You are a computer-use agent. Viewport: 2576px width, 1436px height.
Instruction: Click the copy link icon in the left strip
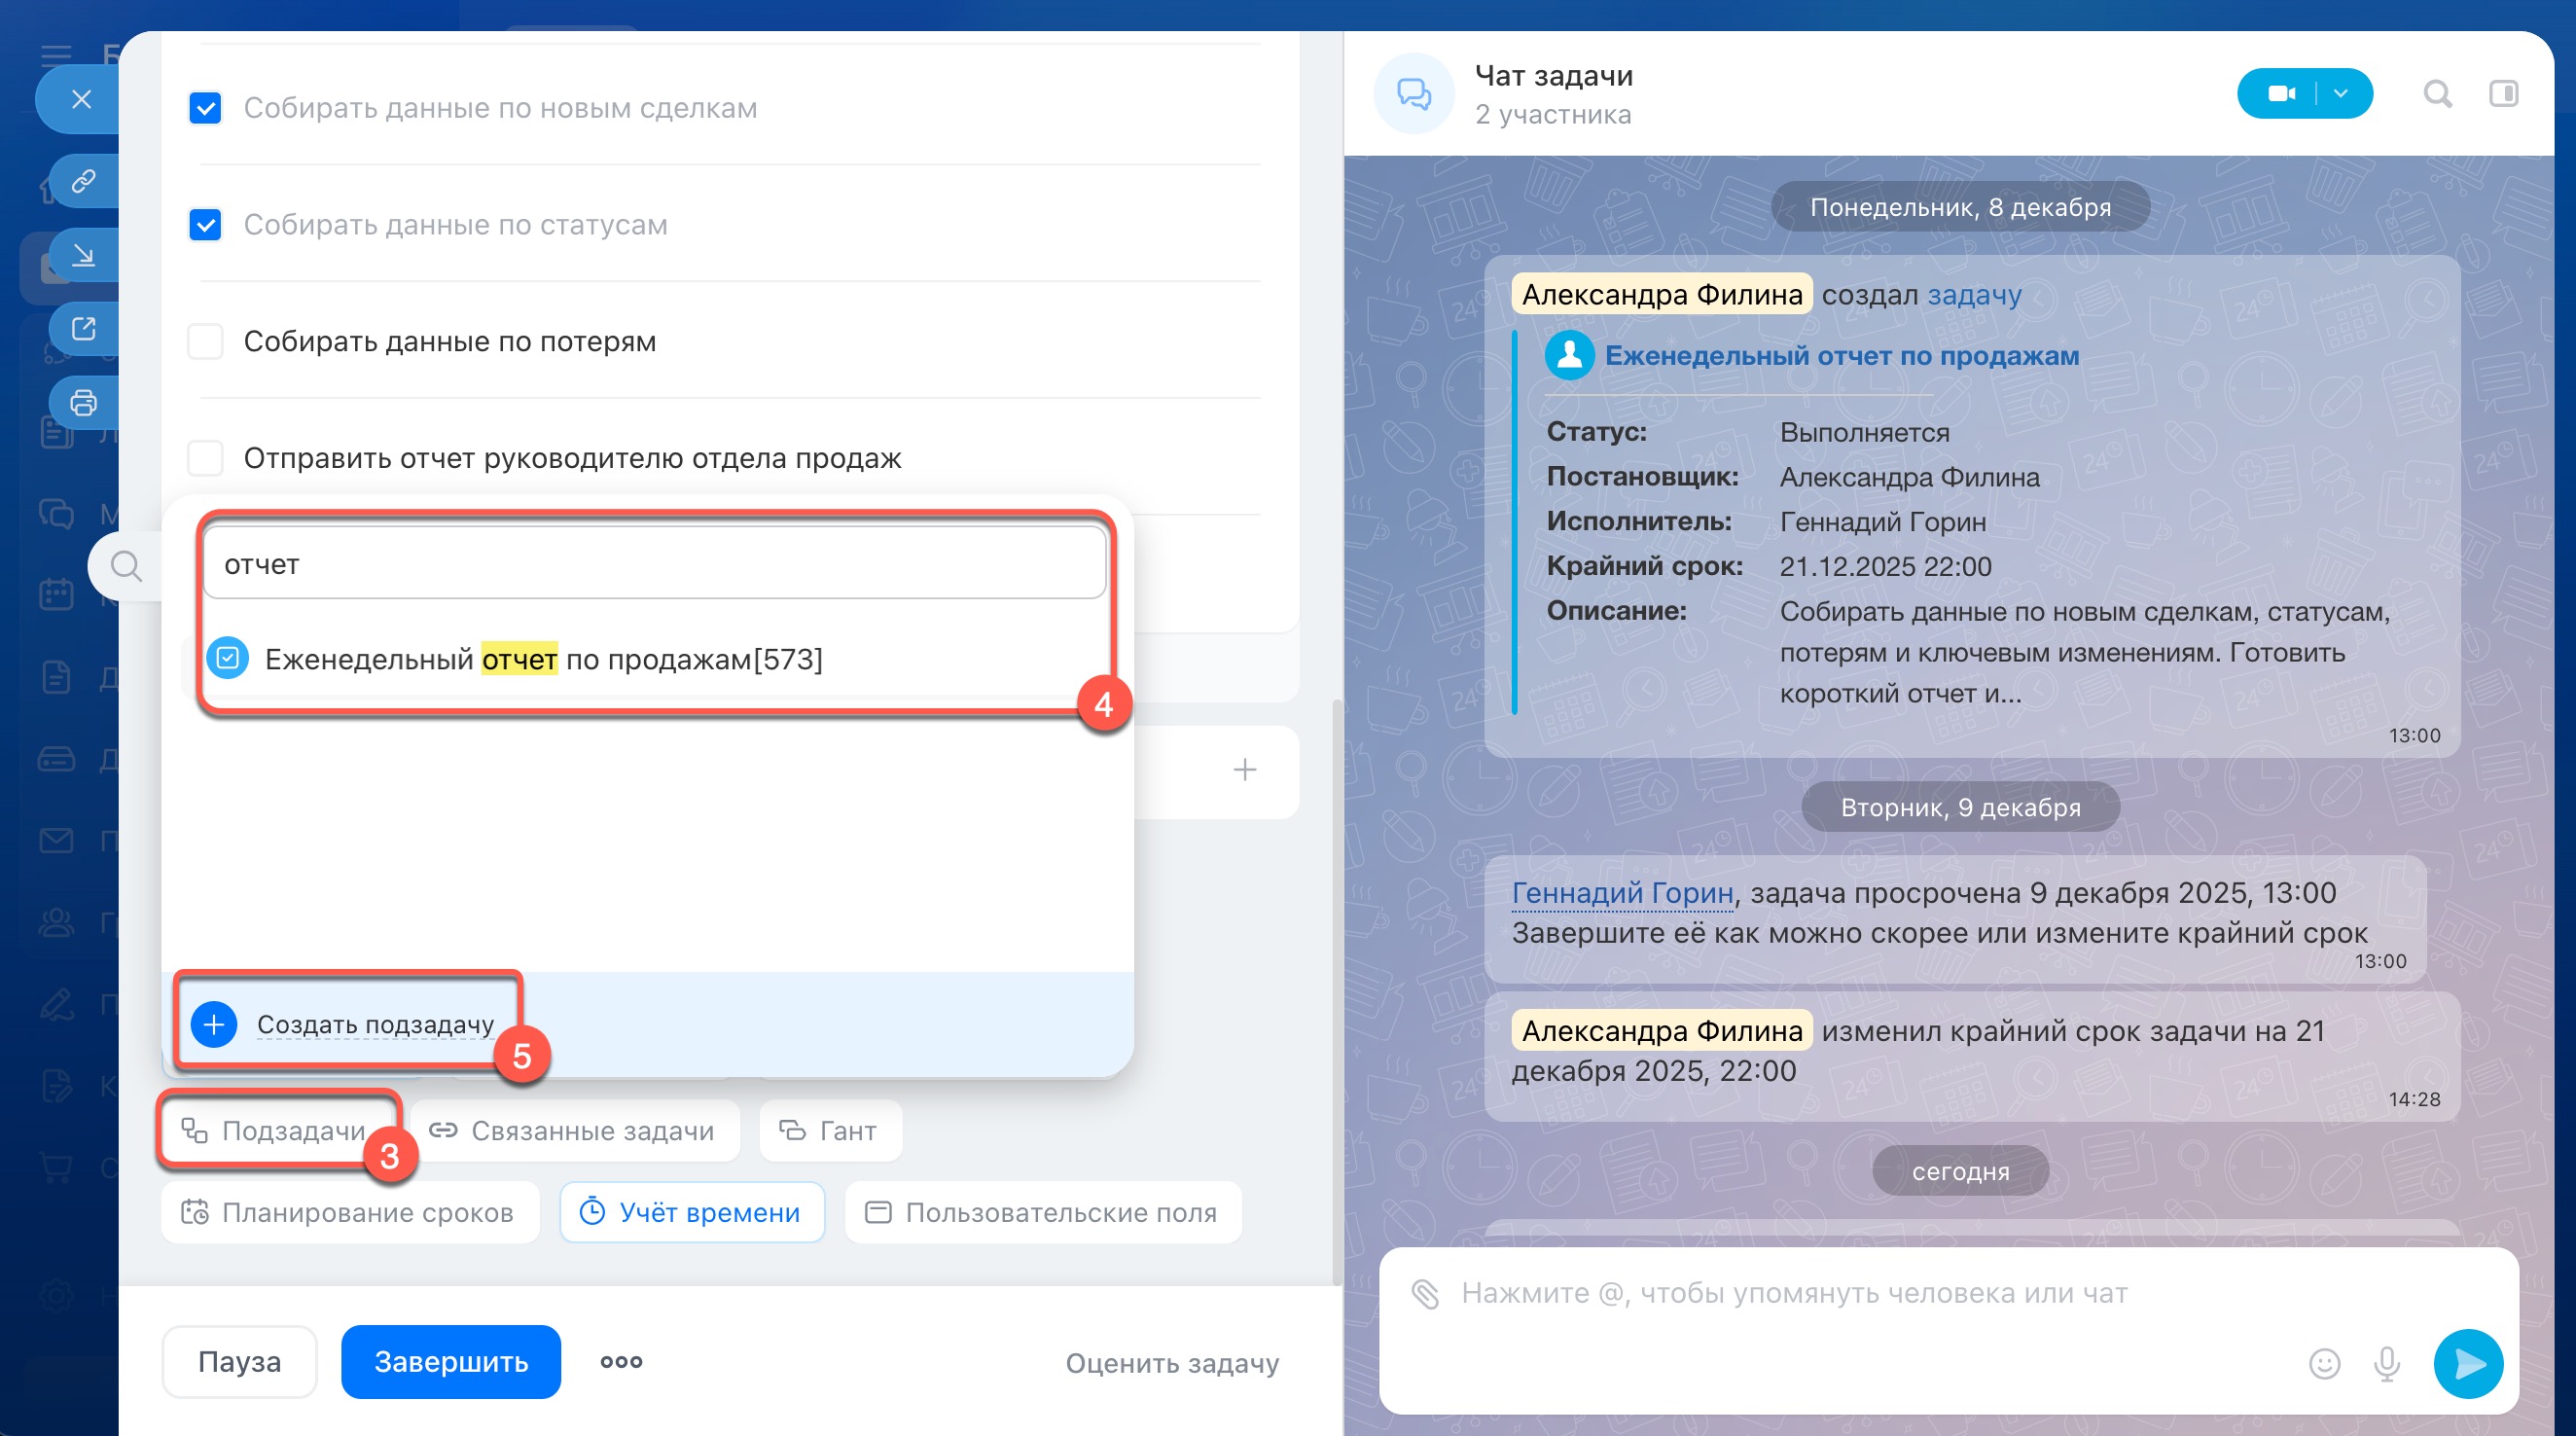pyautogui.click(x=84, y=181)
